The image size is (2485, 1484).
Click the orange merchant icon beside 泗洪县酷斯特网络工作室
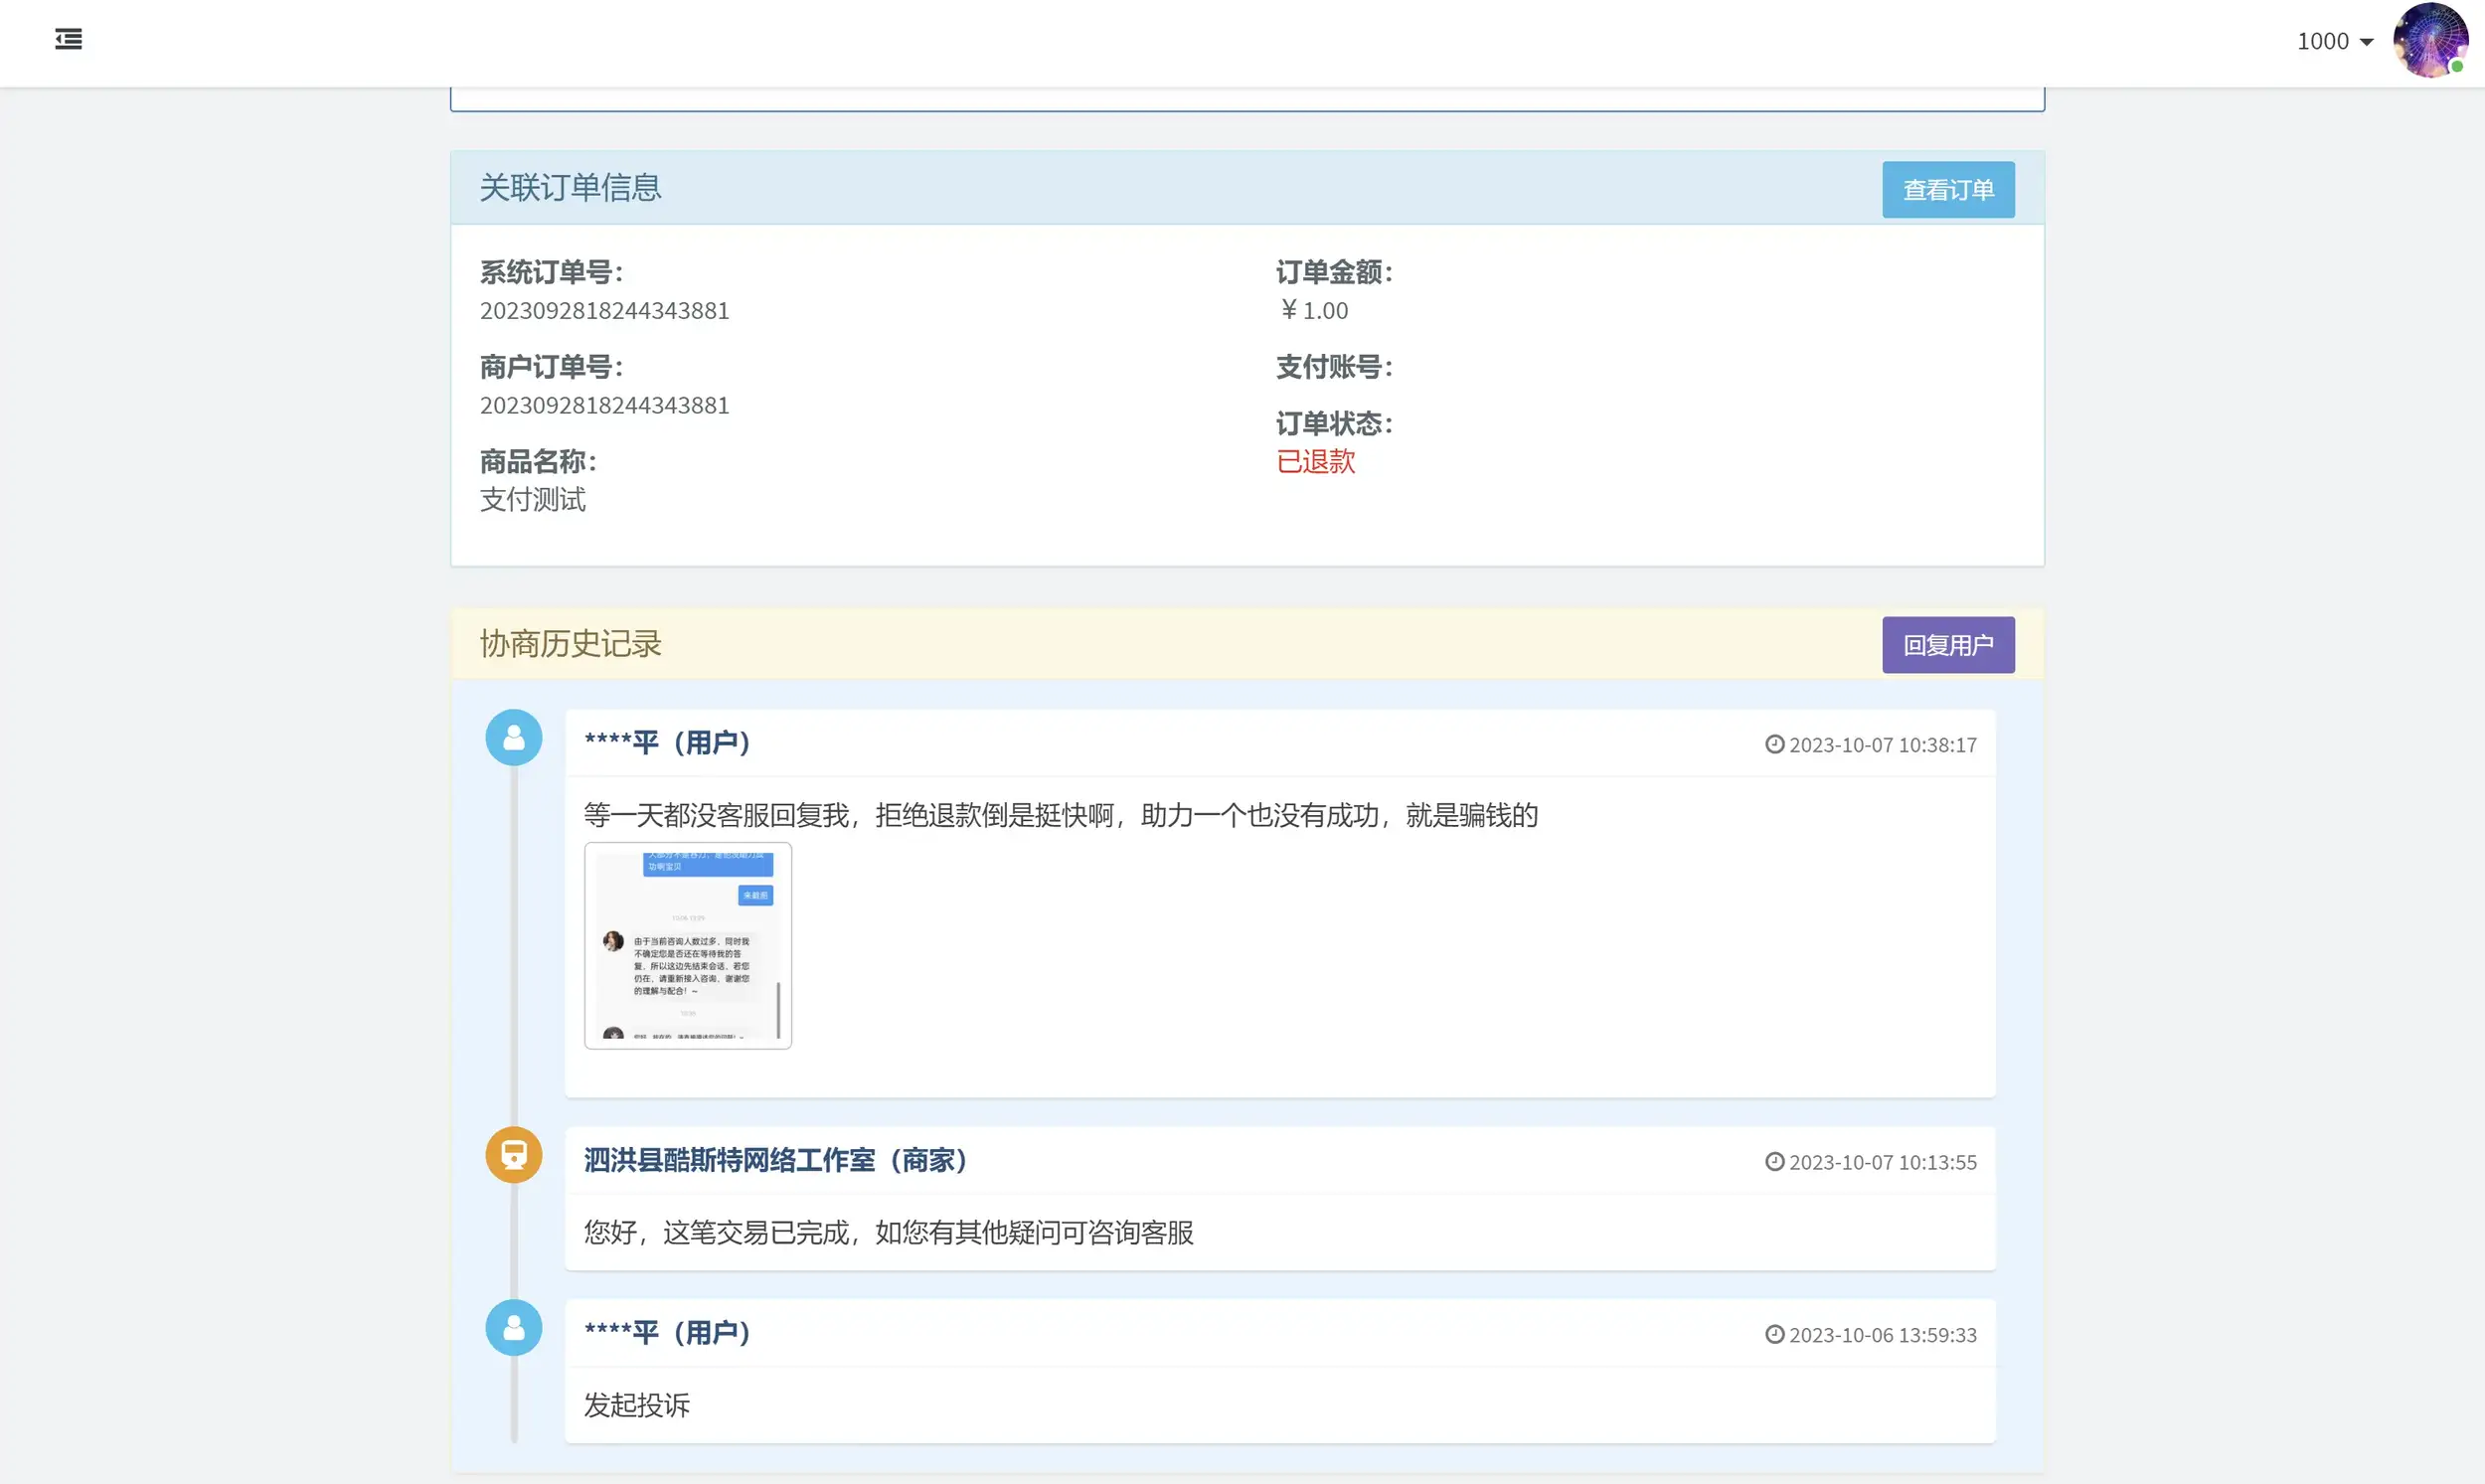512,1154
